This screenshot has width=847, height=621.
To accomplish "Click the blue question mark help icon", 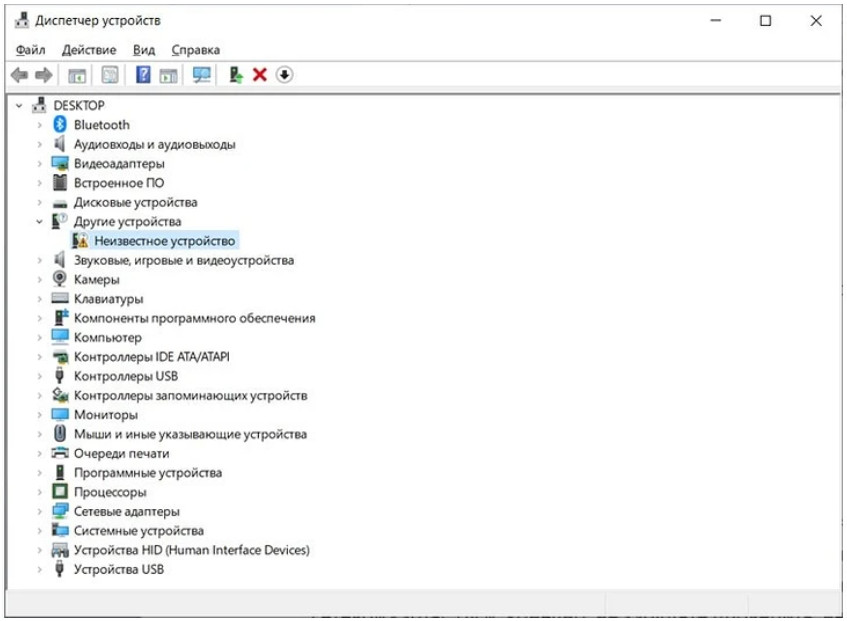I will [143, 75].
